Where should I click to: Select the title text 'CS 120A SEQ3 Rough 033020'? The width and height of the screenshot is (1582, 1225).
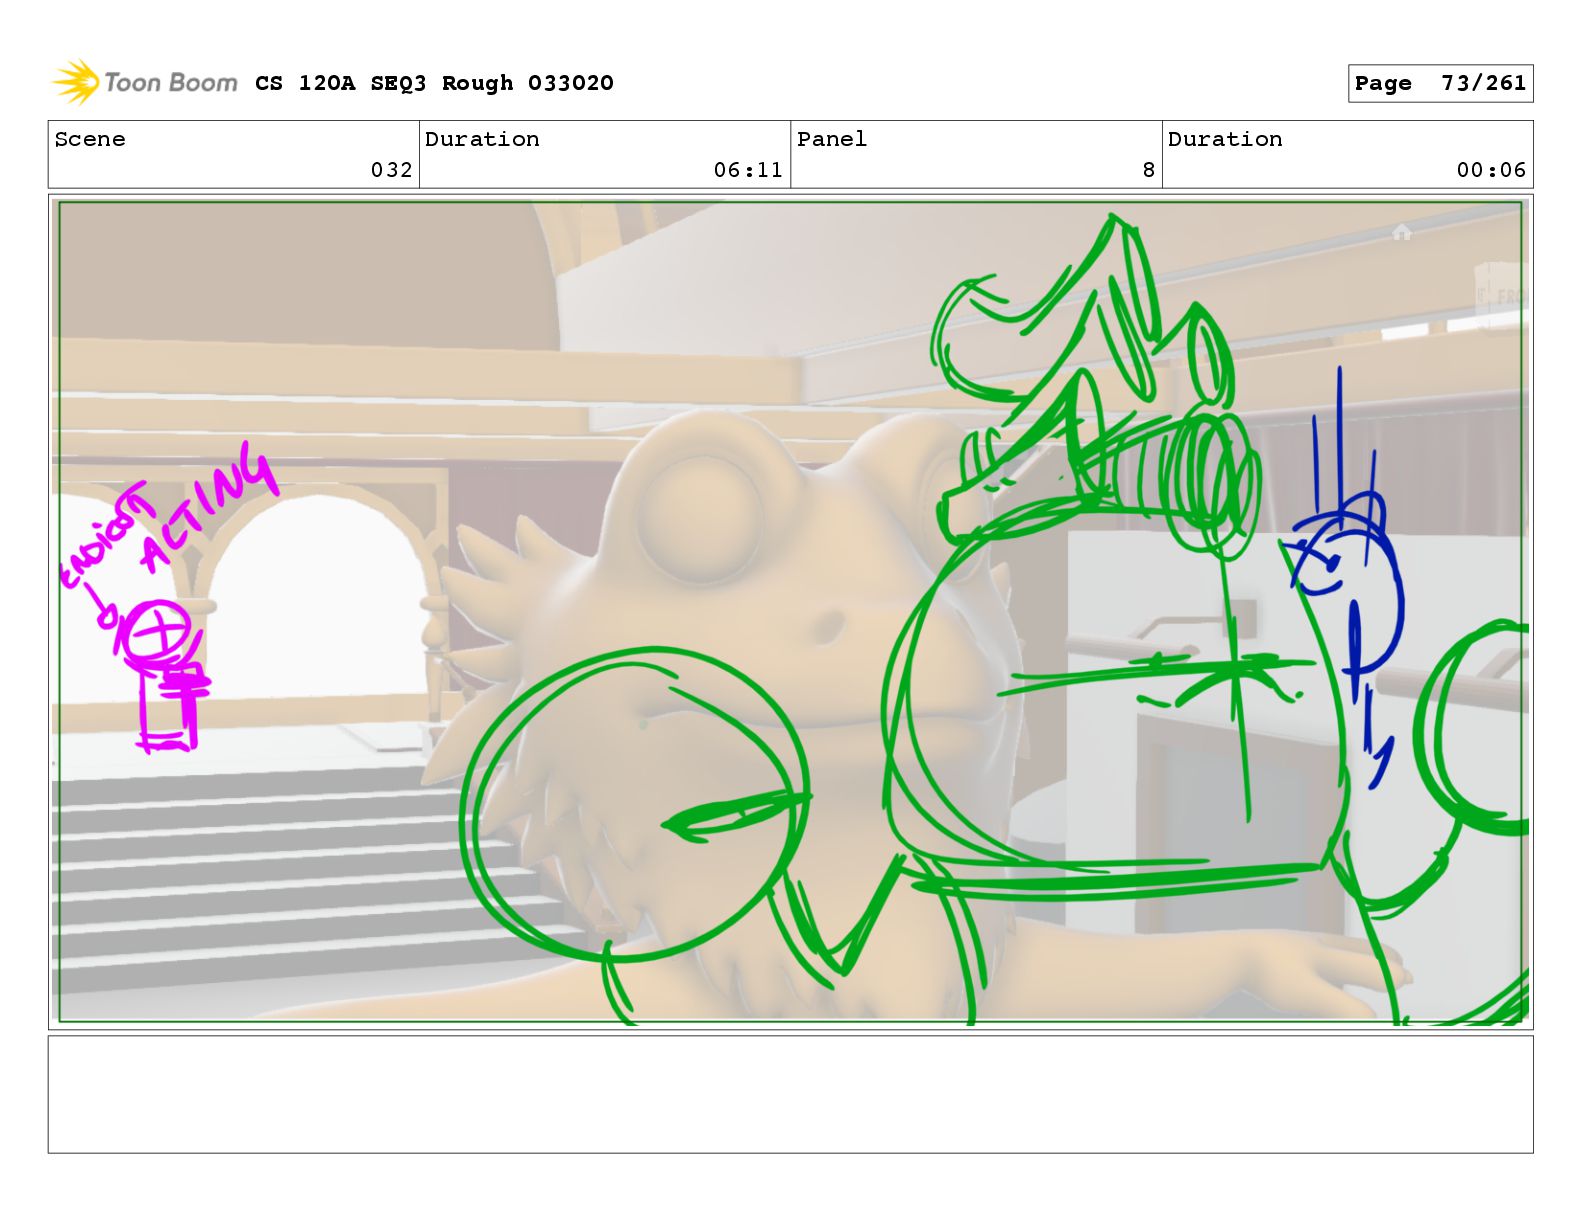click(x=434, y=83)
